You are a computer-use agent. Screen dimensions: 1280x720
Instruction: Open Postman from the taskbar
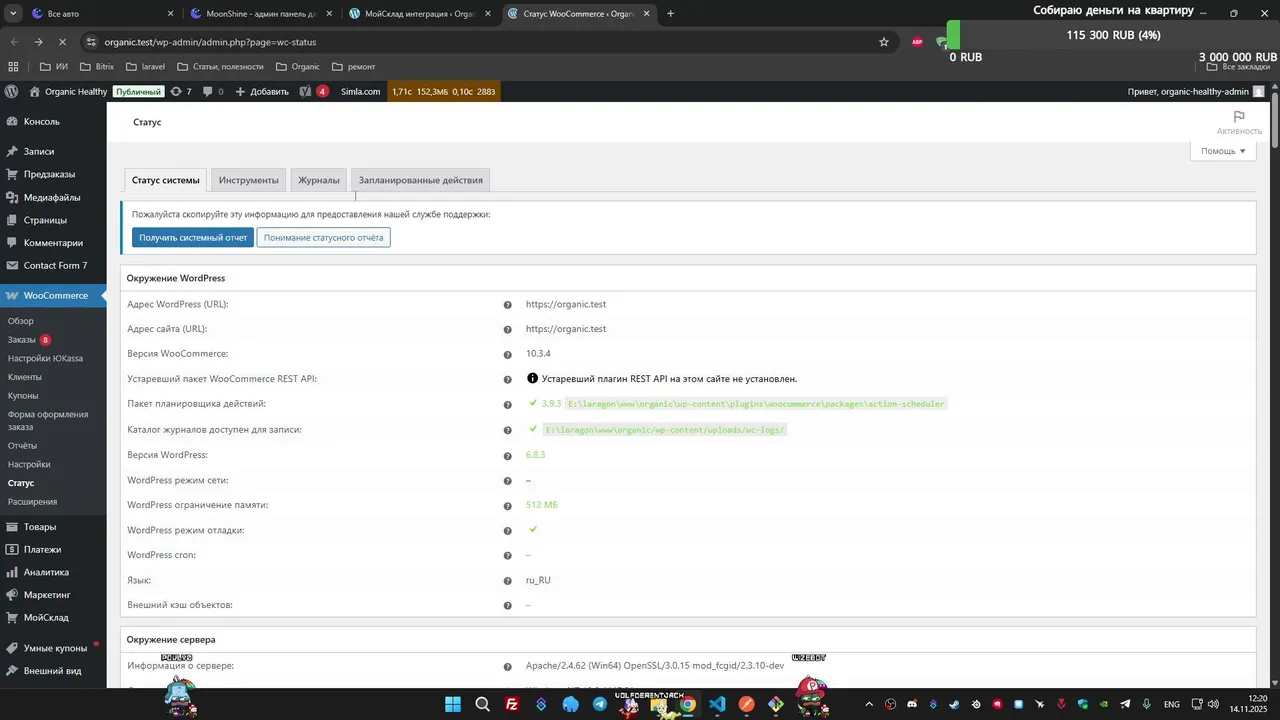tap(746, 704)
